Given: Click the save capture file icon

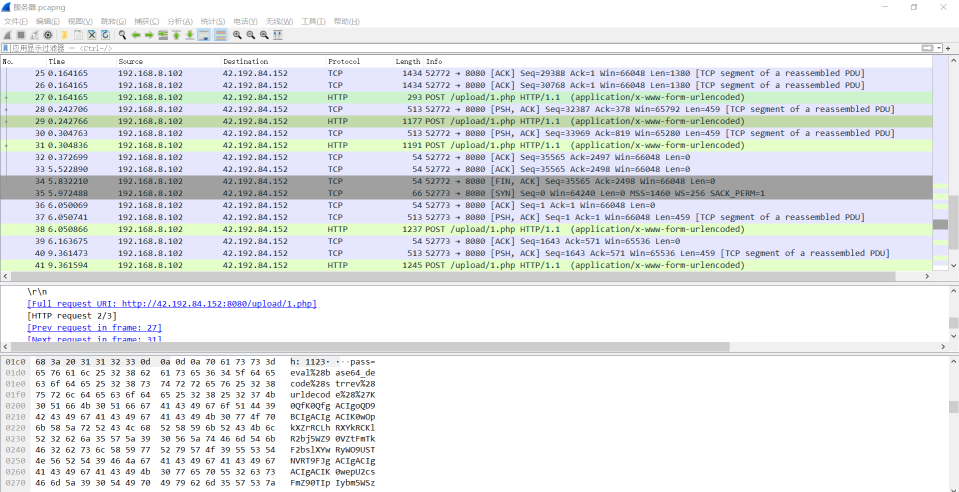Looking at the screenshot, I should pos(78,35).
